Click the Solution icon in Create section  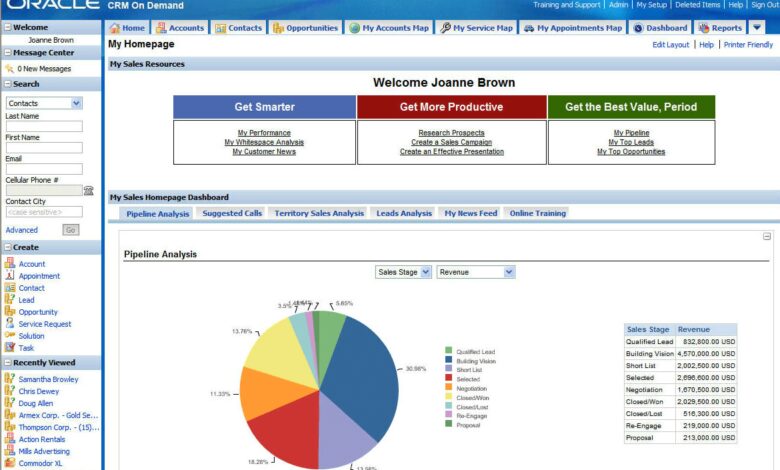(x=10, y=335)
